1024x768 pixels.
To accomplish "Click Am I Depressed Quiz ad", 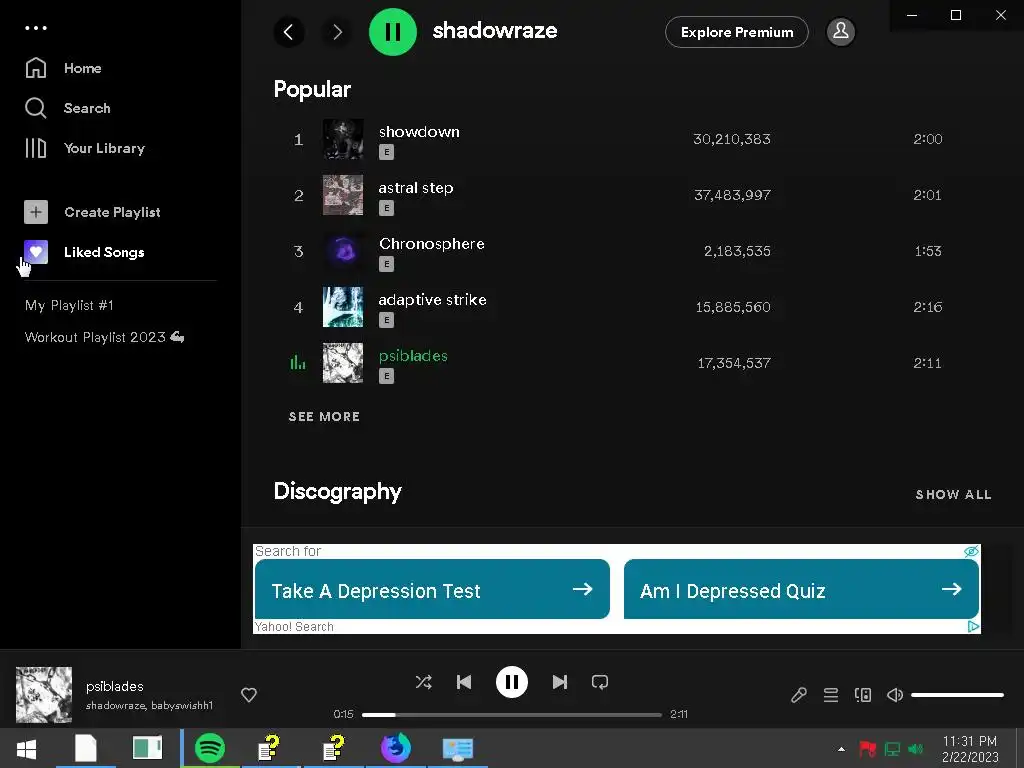I will [801, 589].
